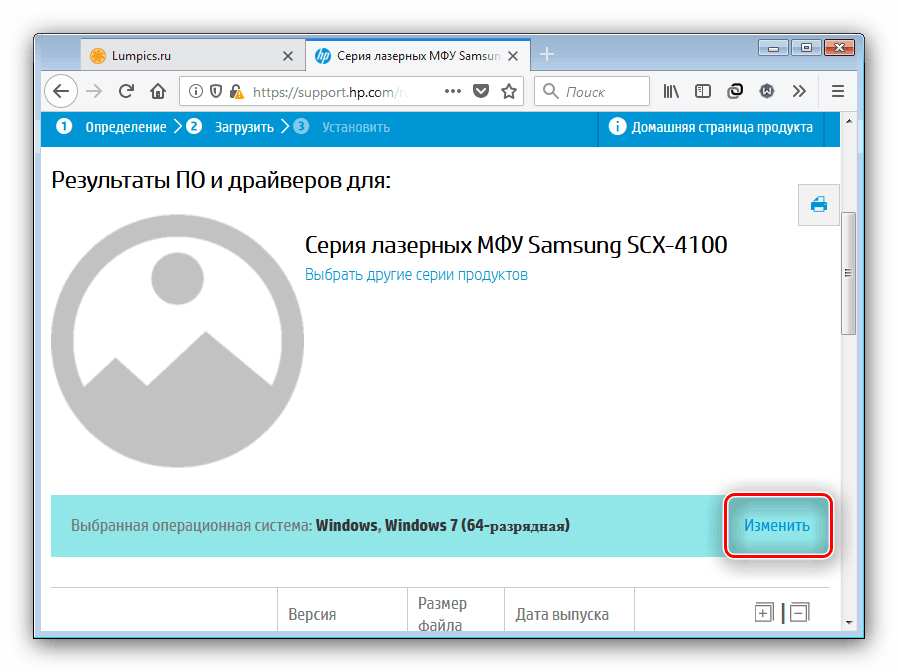898x672 pixels.
Task: Save the page to Pocket
Action: [481, 92]
